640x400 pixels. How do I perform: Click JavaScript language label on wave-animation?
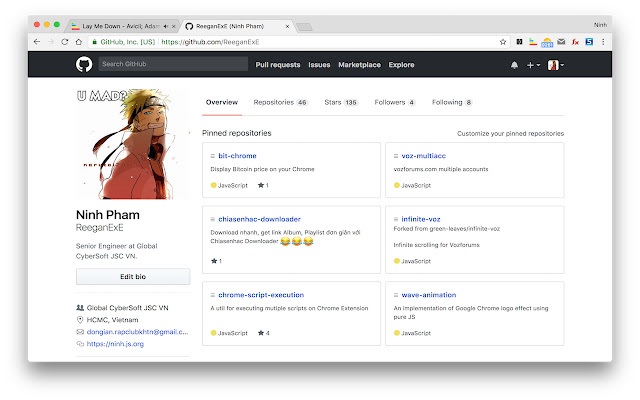(416, 333)
